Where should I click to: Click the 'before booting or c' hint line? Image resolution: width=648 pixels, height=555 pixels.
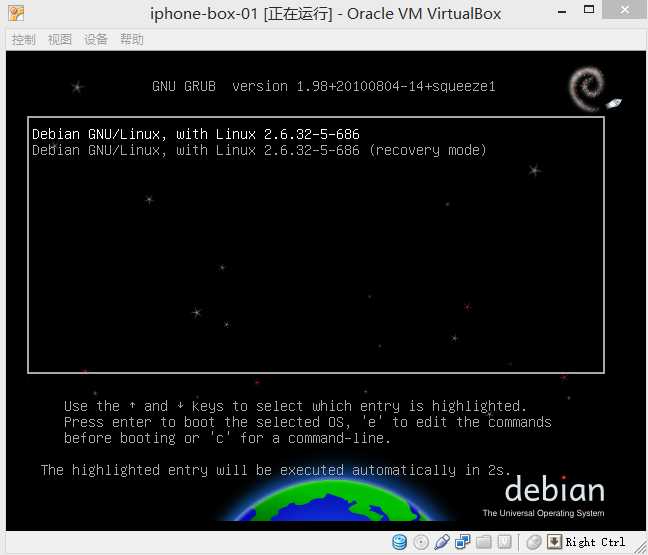pyautogui.click(x=227, y=438)
